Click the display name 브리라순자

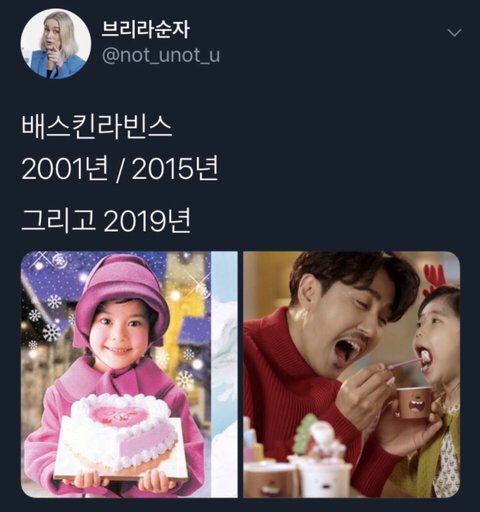[x=145, y=29]
